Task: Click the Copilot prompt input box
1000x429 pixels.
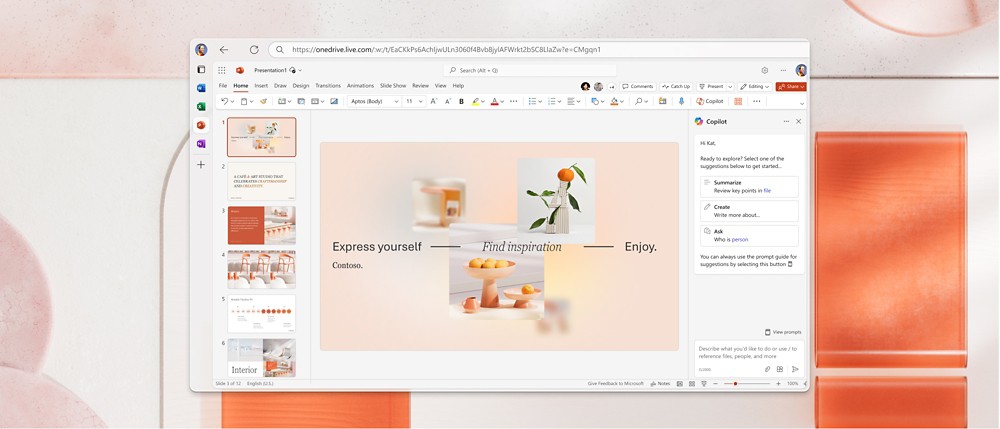Action: coord(749,359)
